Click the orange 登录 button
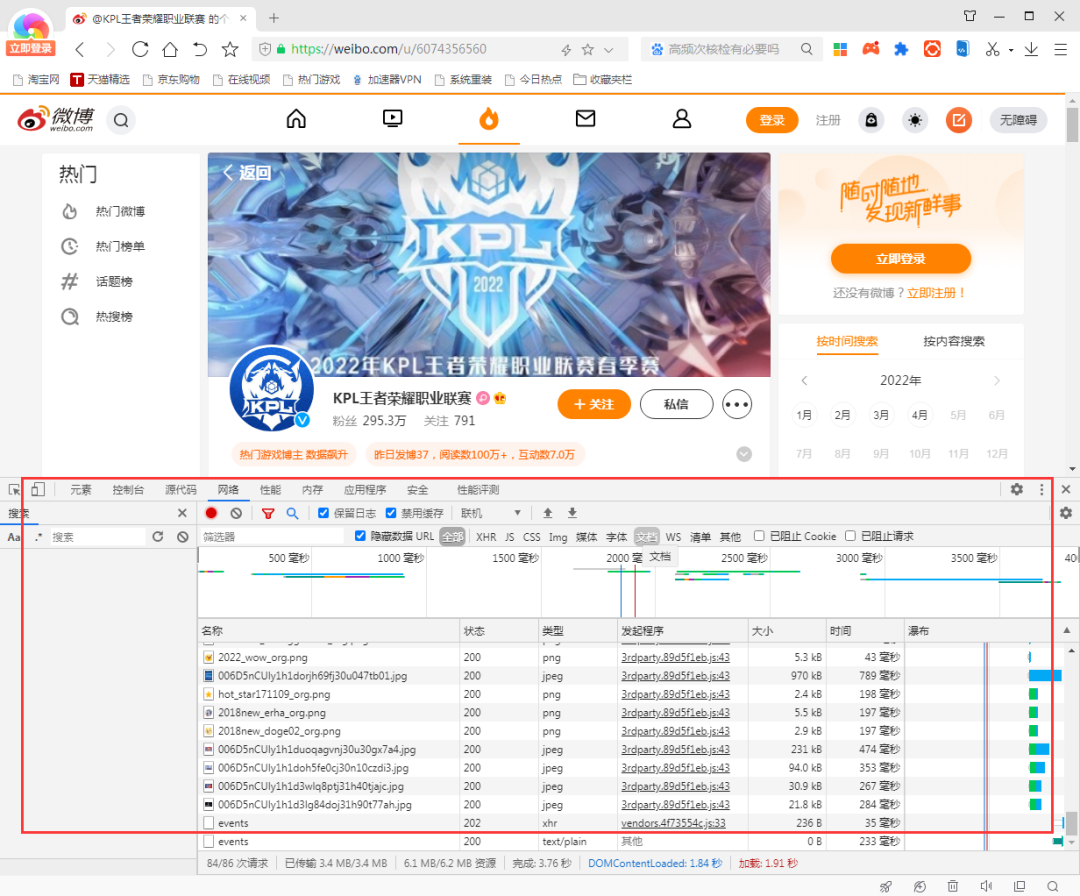The image size is (1080, 896). 771,121
